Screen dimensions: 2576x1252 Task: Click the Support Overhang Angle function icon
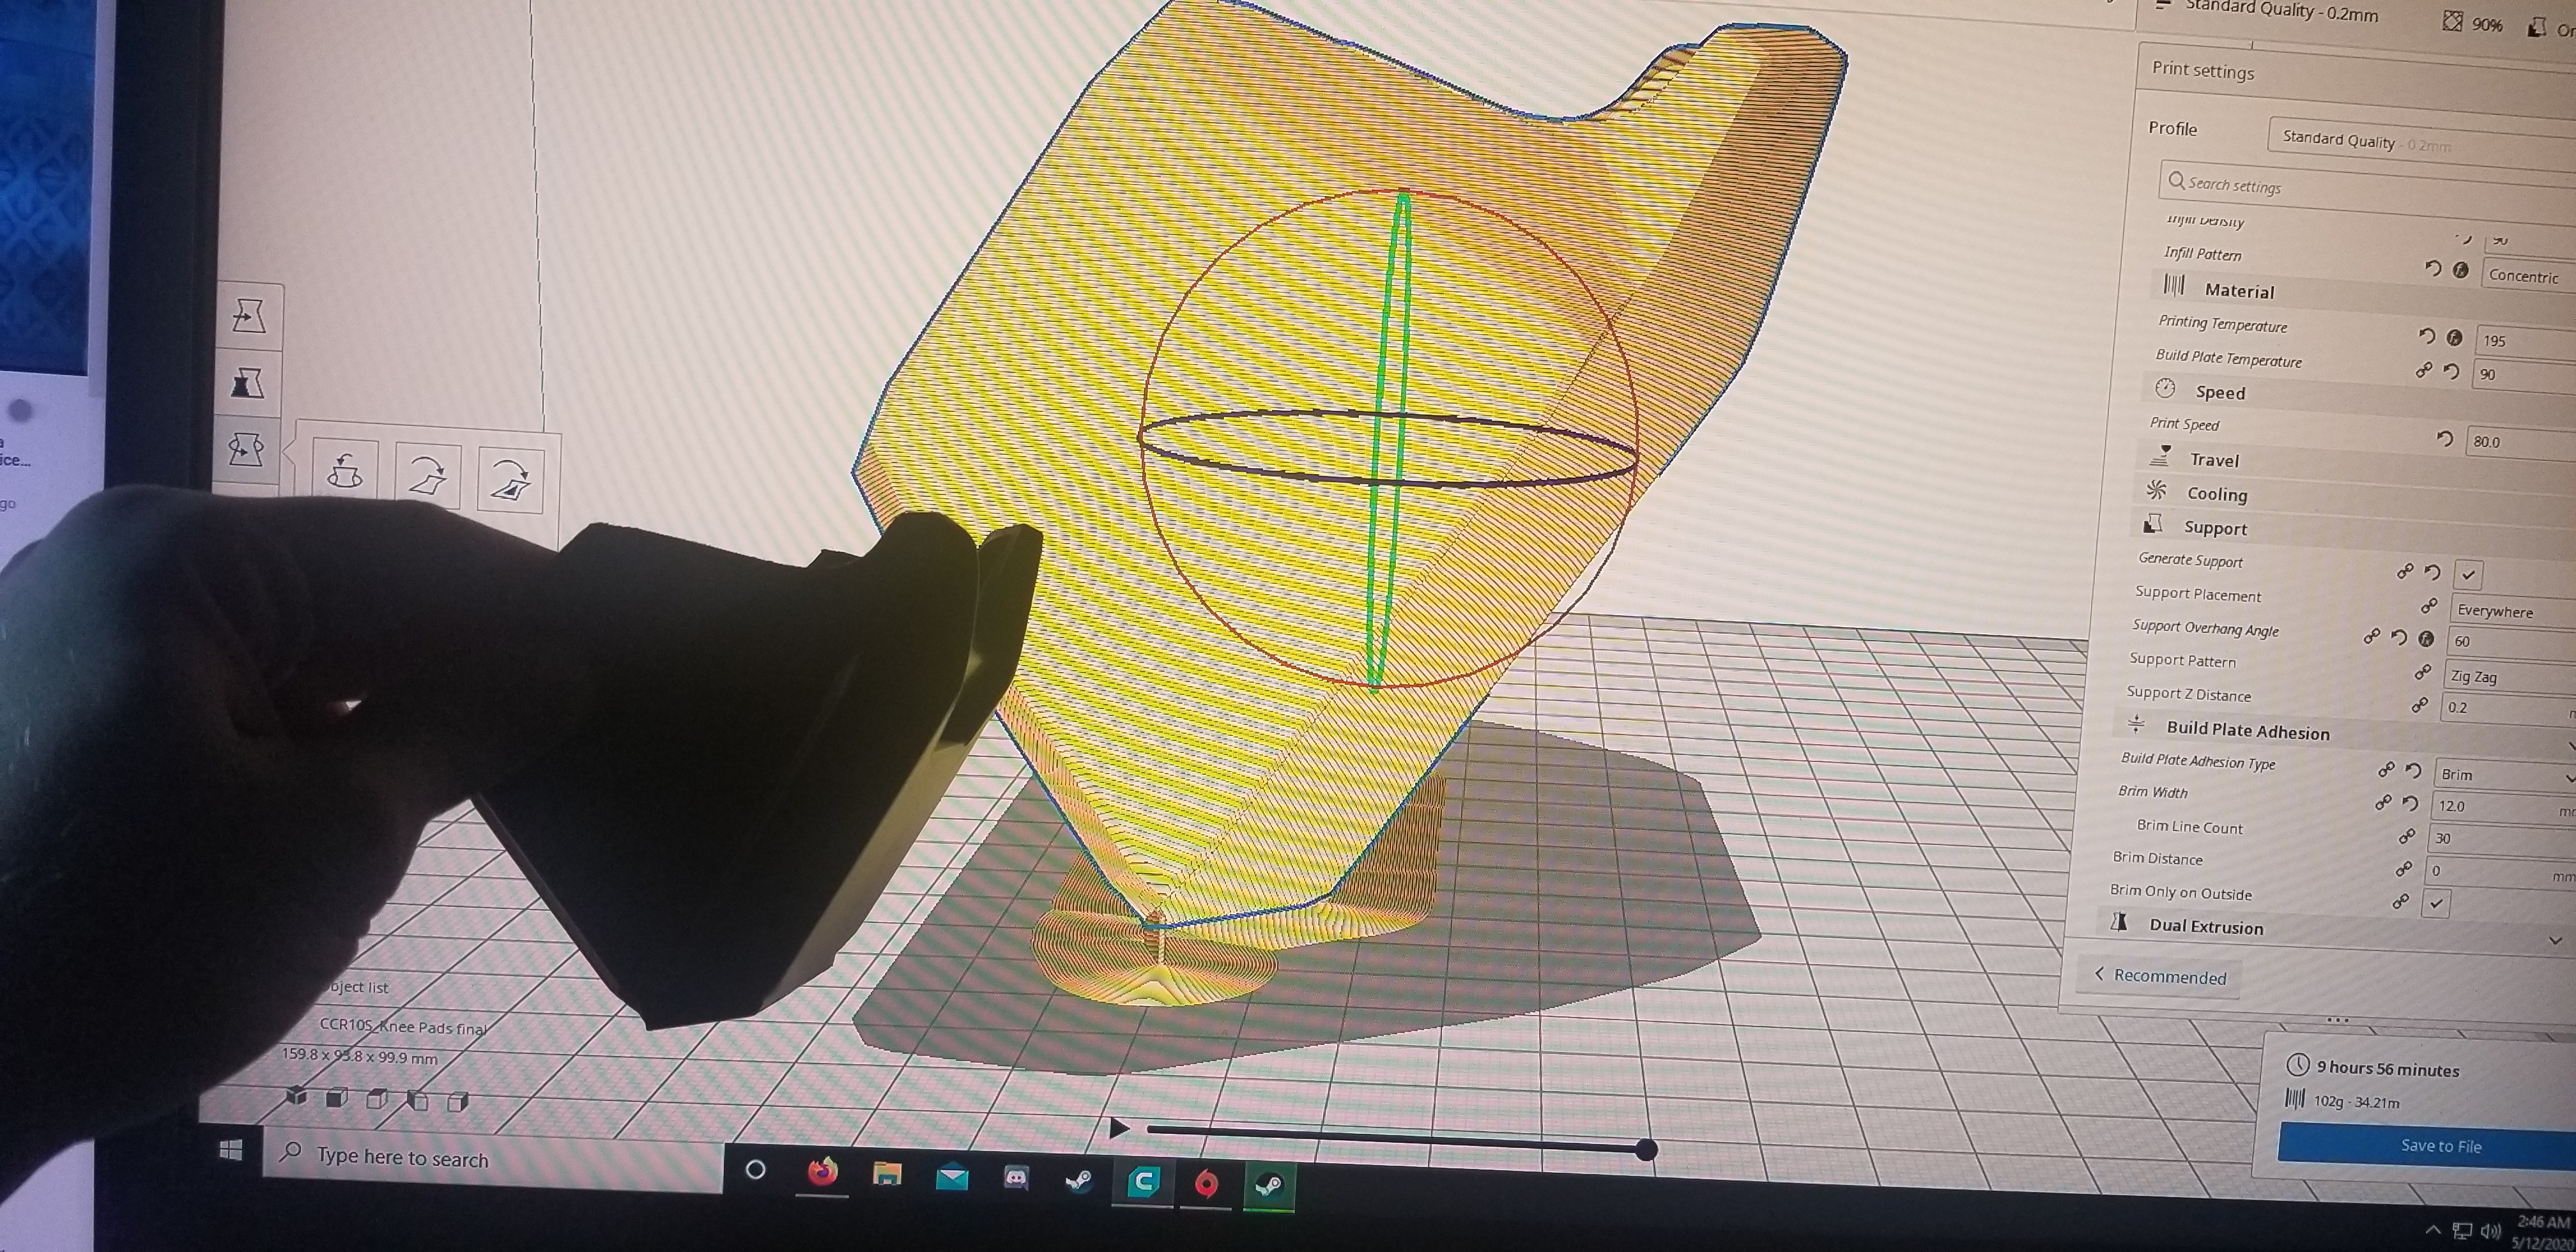point(2425,638)
